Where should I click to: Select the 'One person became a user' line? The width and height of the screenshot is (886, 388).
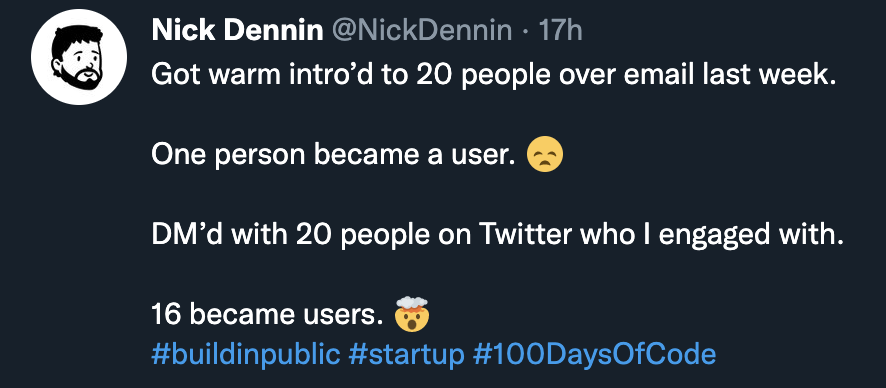(x=334, y=156)
